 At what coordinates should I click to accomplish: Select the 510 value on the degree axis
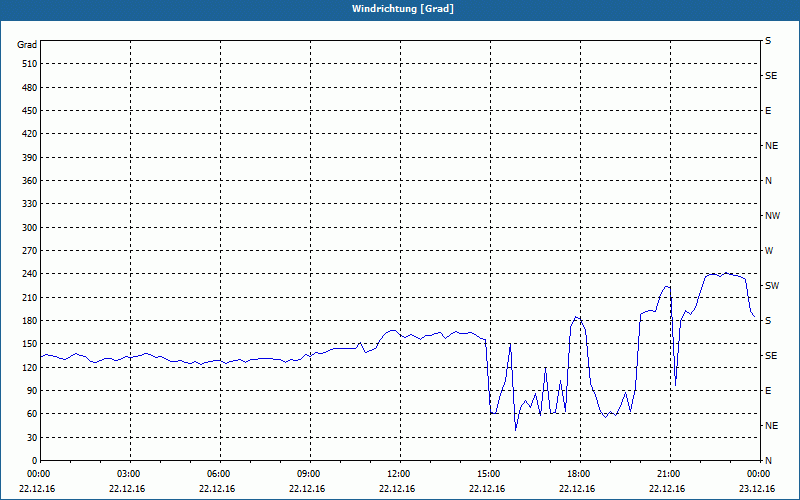coord(29,64)
